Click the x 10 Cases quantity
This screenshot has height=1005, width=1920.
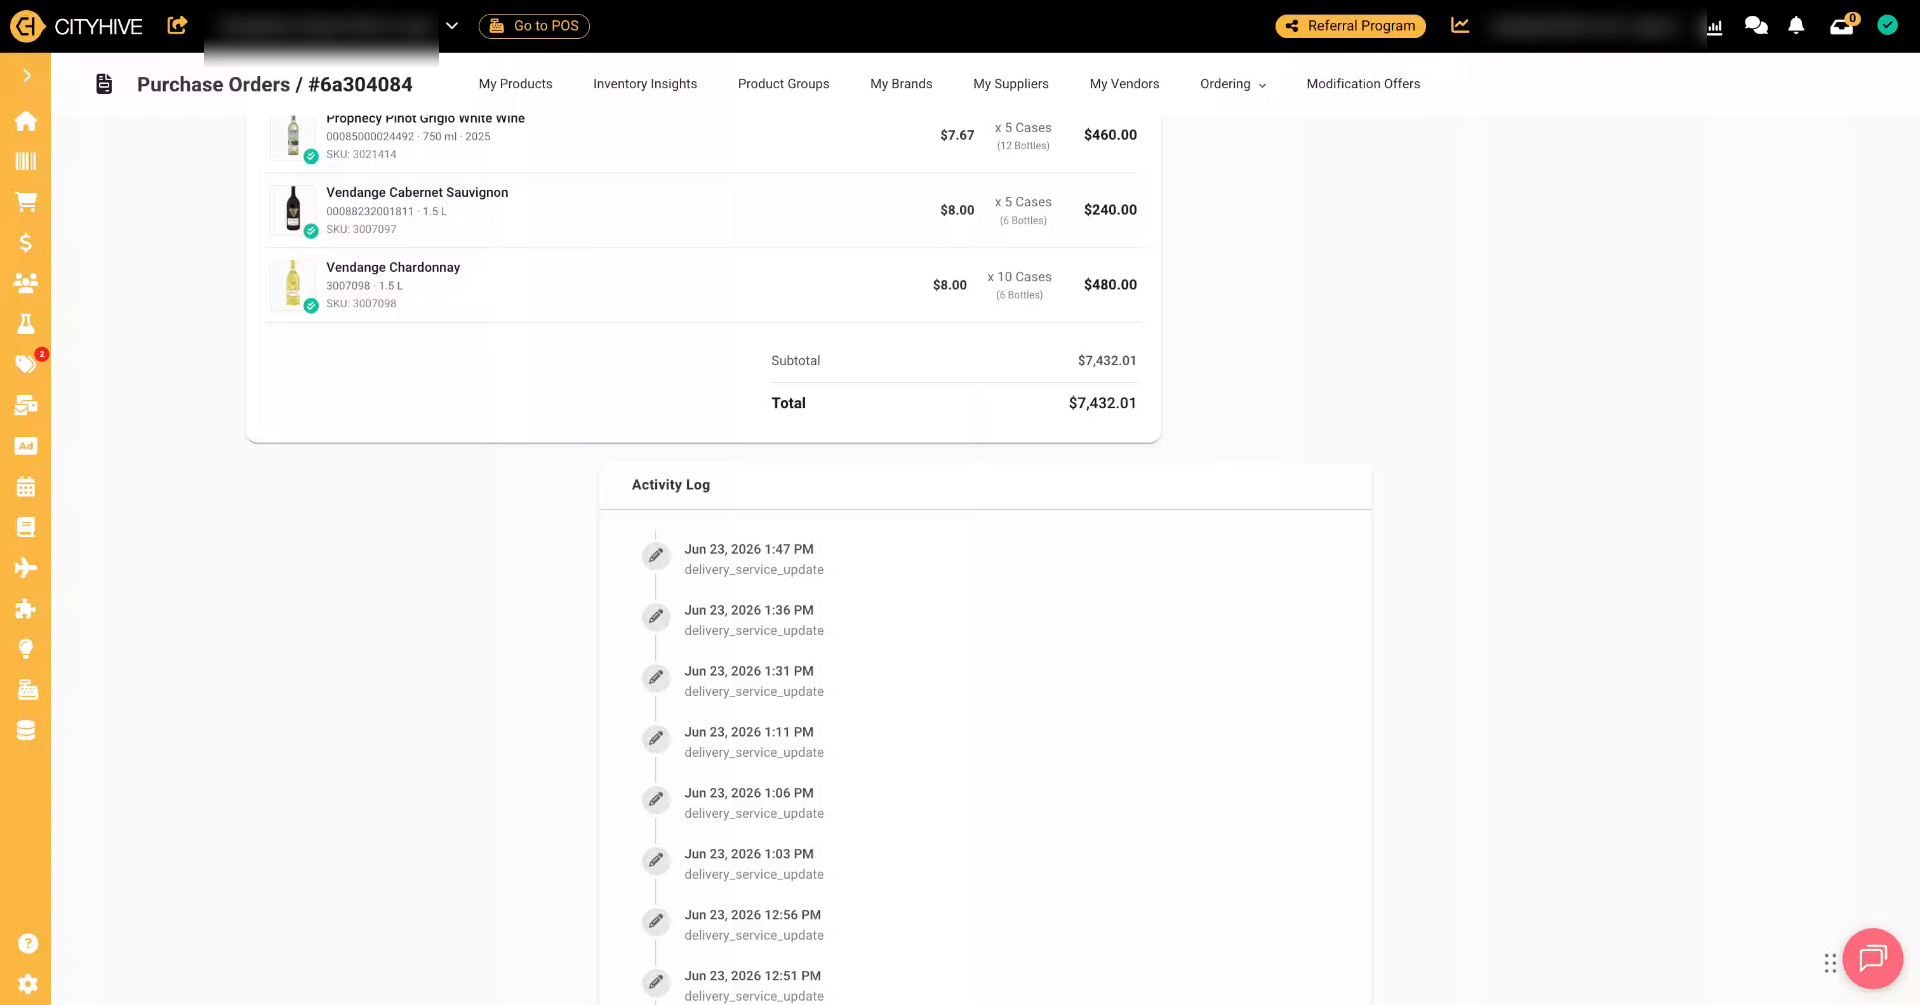(x=1019, y=277)
